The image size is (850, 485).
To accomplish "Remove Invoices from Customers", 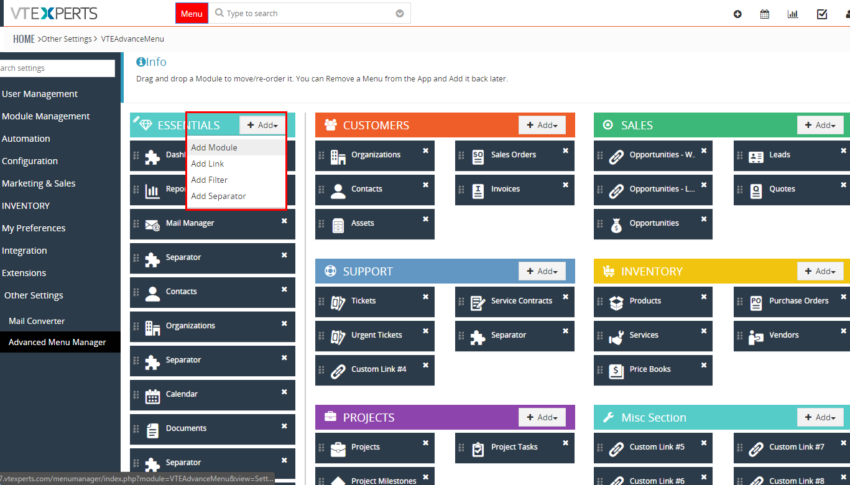I will coord(565,185).
